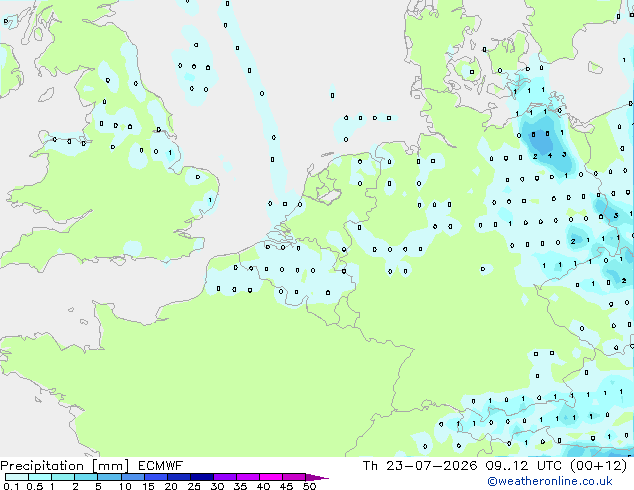The width and height of the screenshot is (634, 490).
Task: Pick the 15–20 mm legend color swatch
Action: click(x=156, y=477)
